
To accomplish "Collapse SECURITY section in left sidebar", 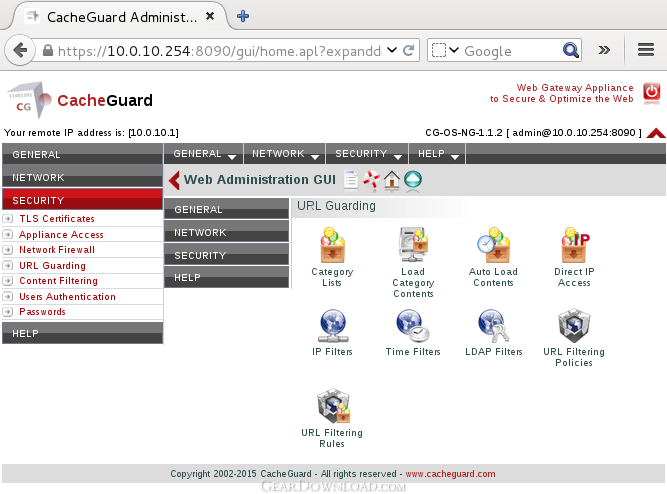I will [83, 200].
